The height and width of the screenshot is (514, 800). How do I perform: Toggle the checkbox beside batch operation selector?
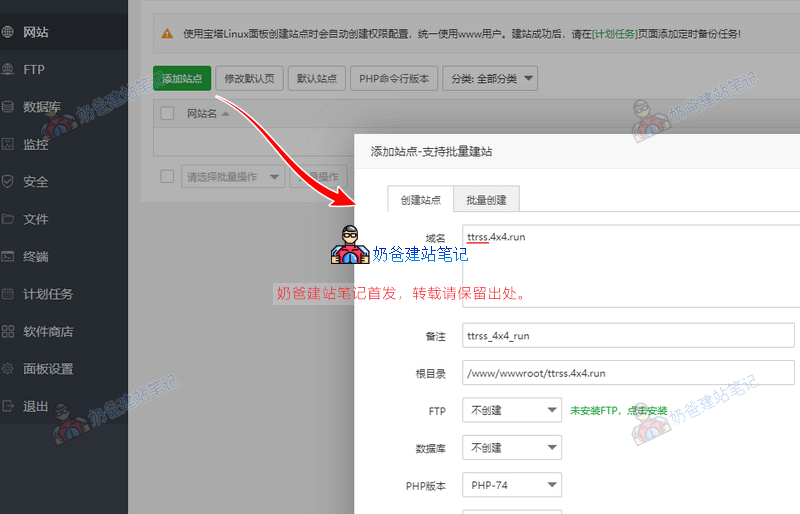click(x=168, y=177)
